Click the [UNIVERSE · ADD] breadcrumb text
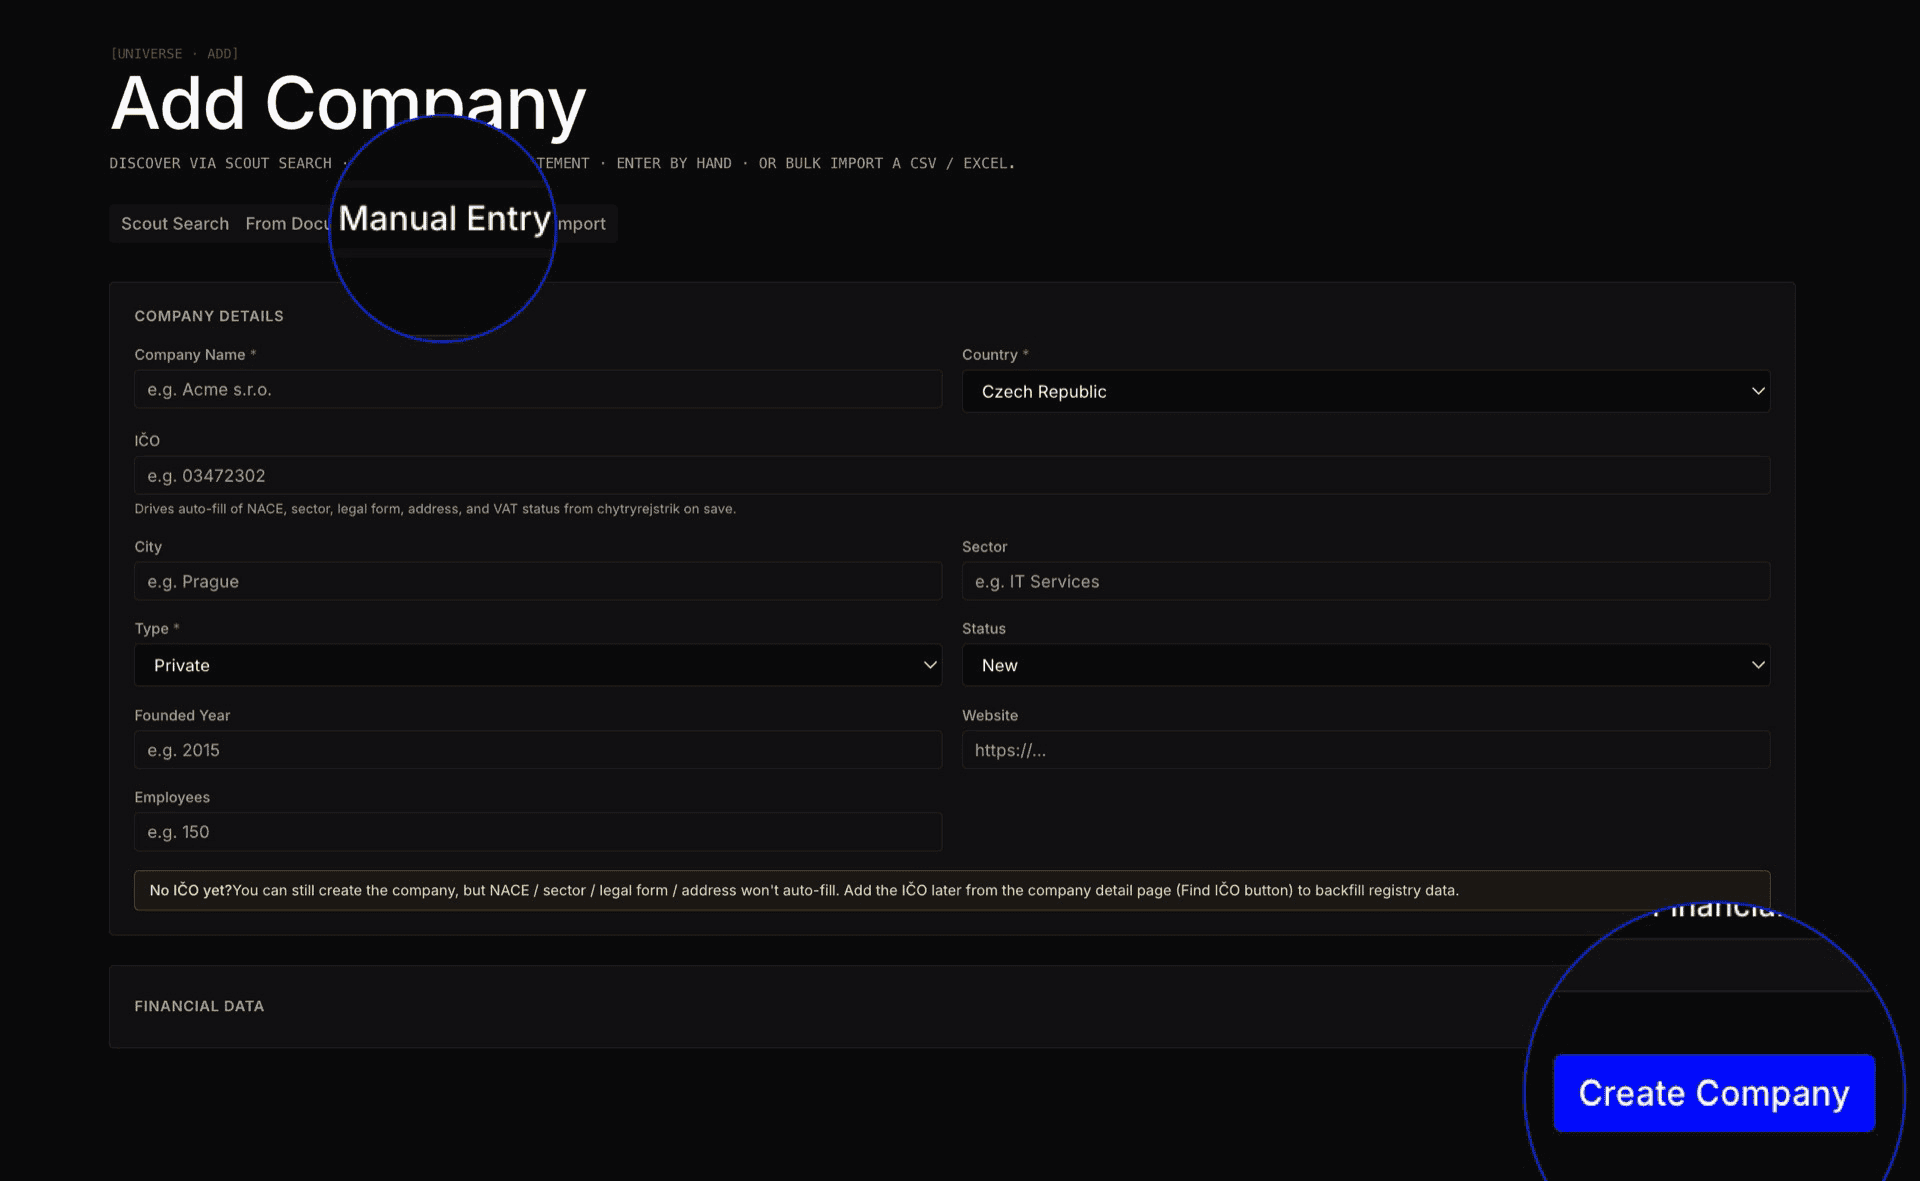Image resolution: width=1920 pixels, height=1181 pixels. 174,54
